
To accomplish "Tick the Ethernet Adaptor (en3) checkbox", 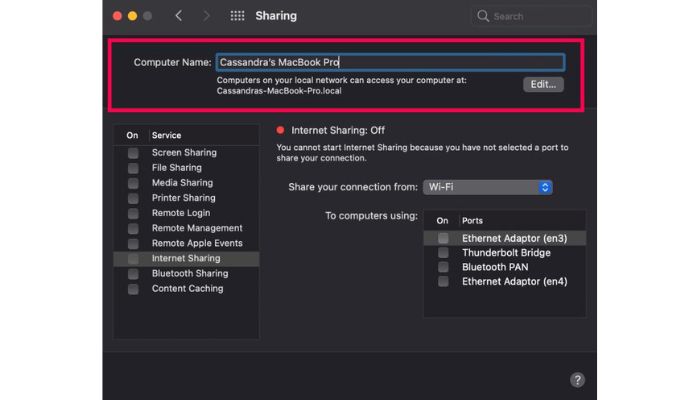I will [443, 238].
